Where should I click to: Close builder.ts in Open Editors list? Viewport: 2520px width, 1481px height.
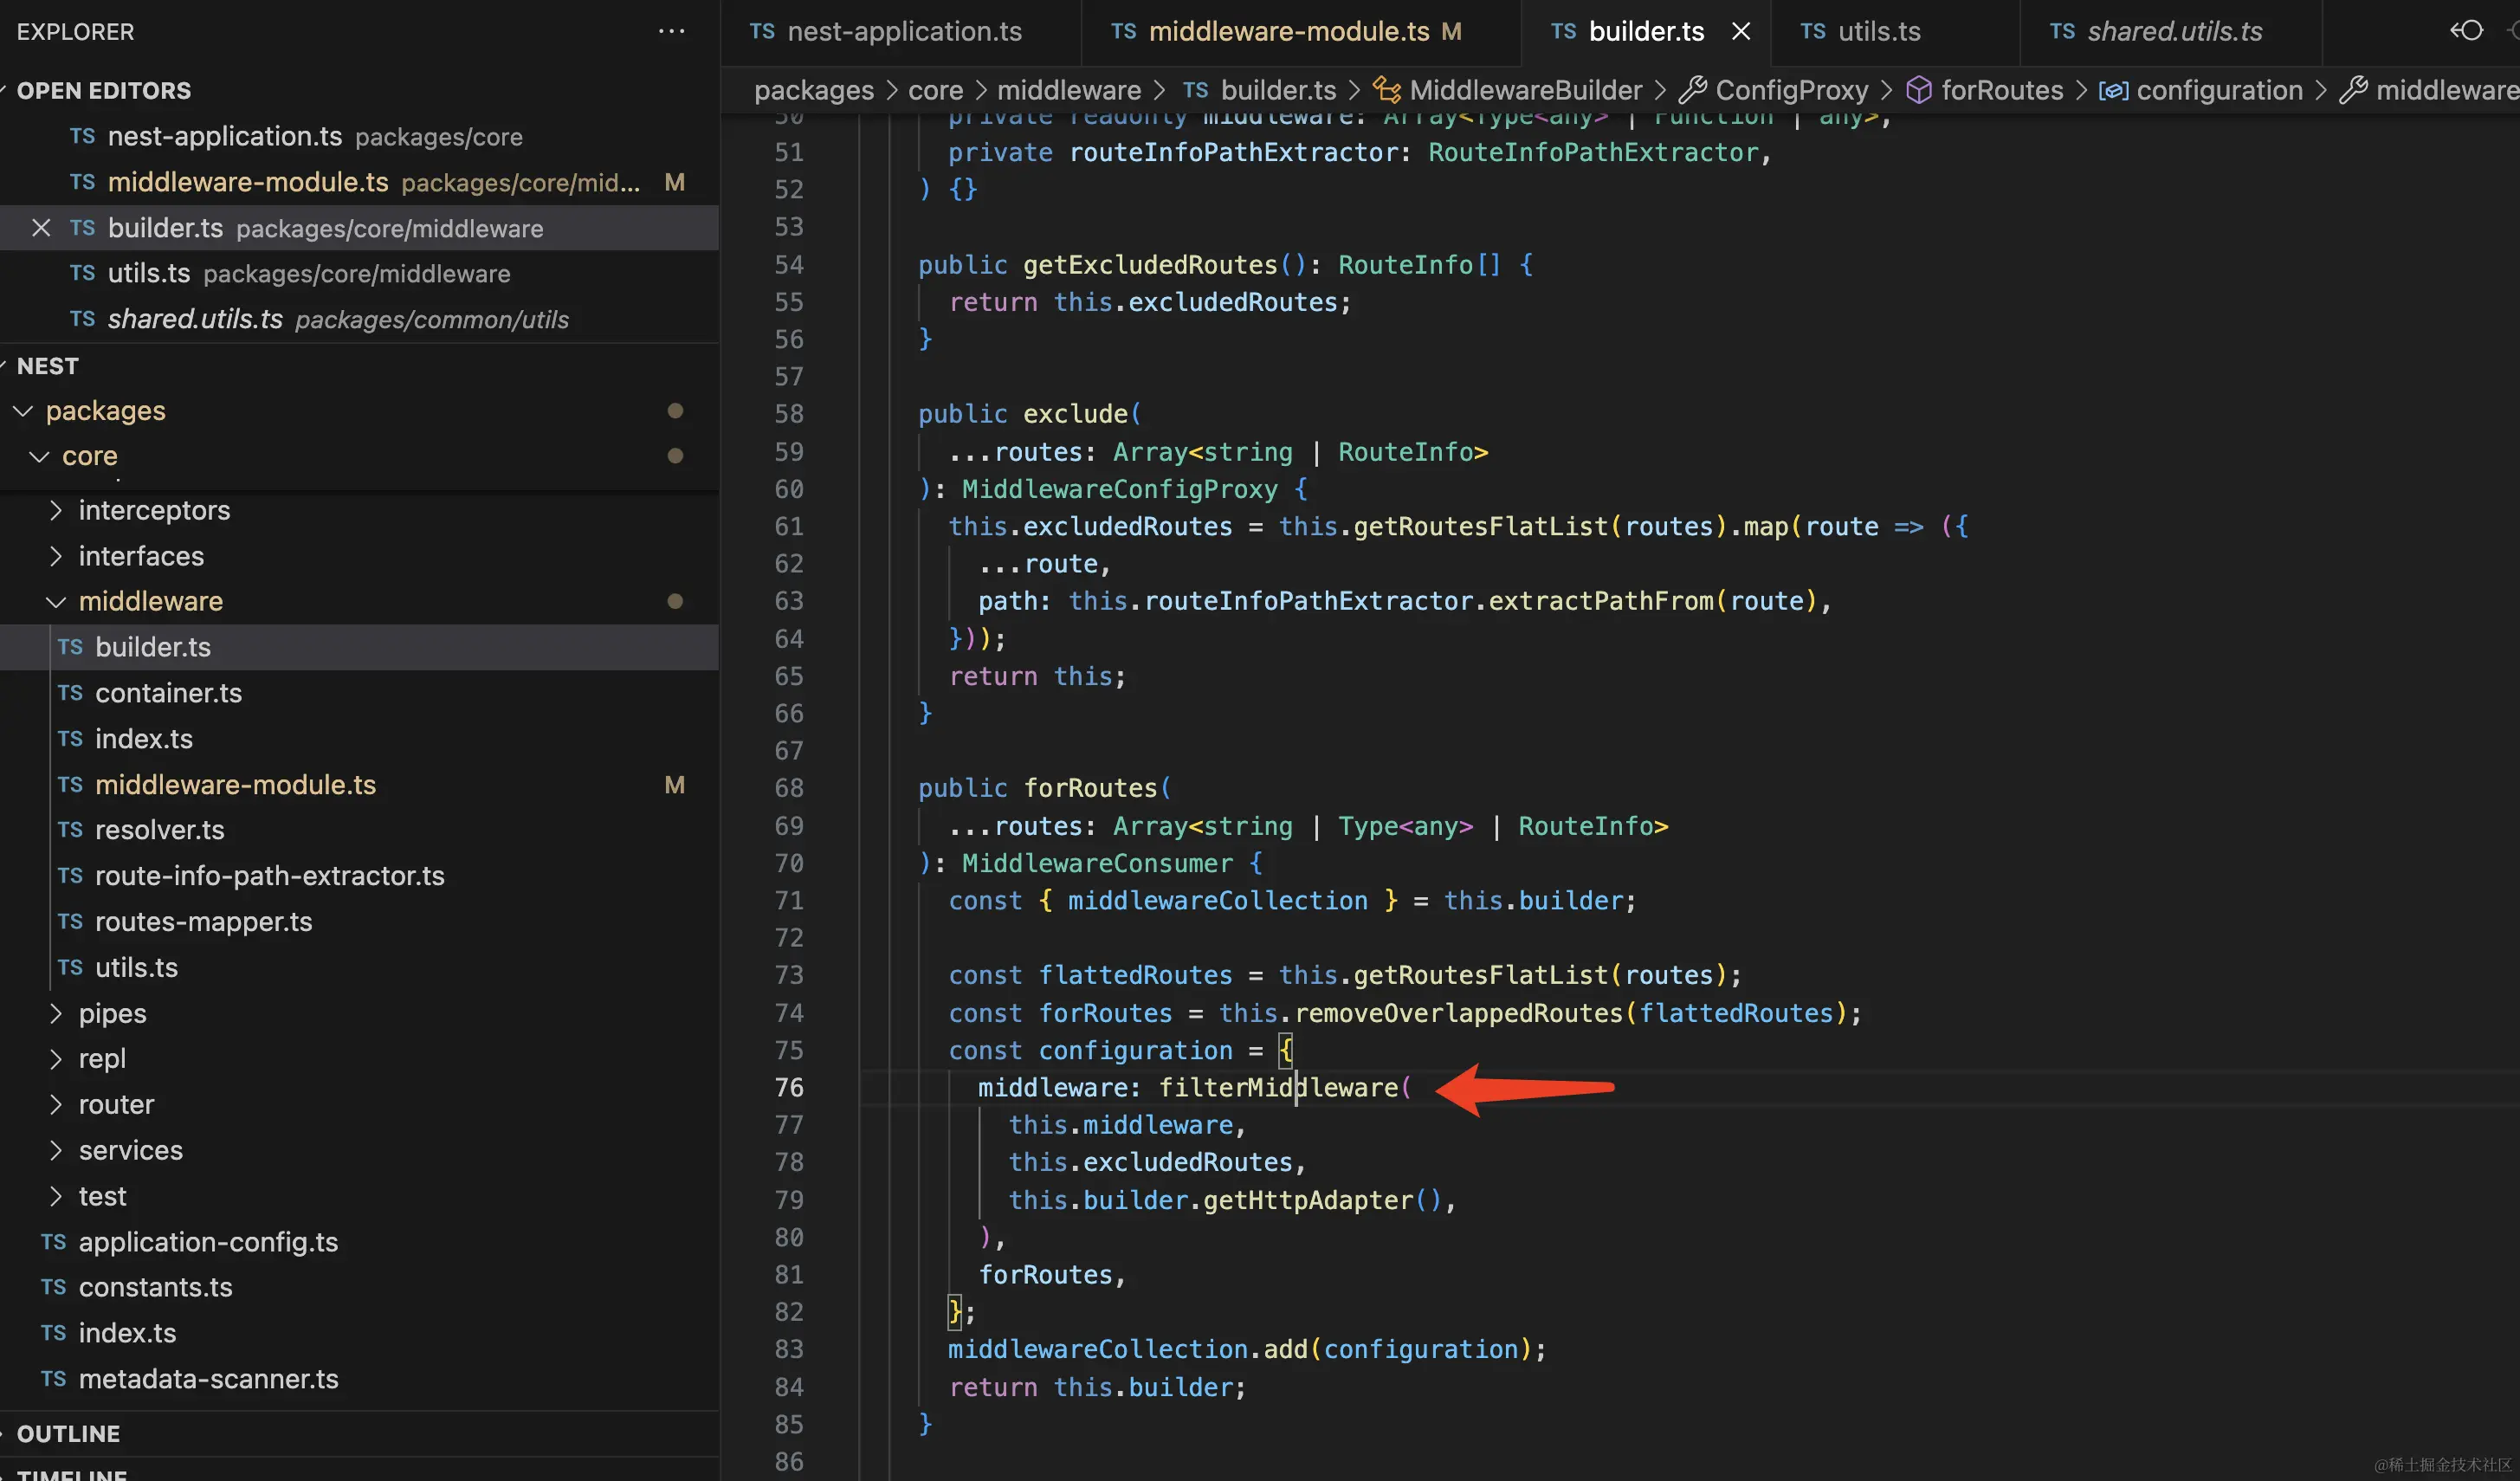[x=41, y=228]
